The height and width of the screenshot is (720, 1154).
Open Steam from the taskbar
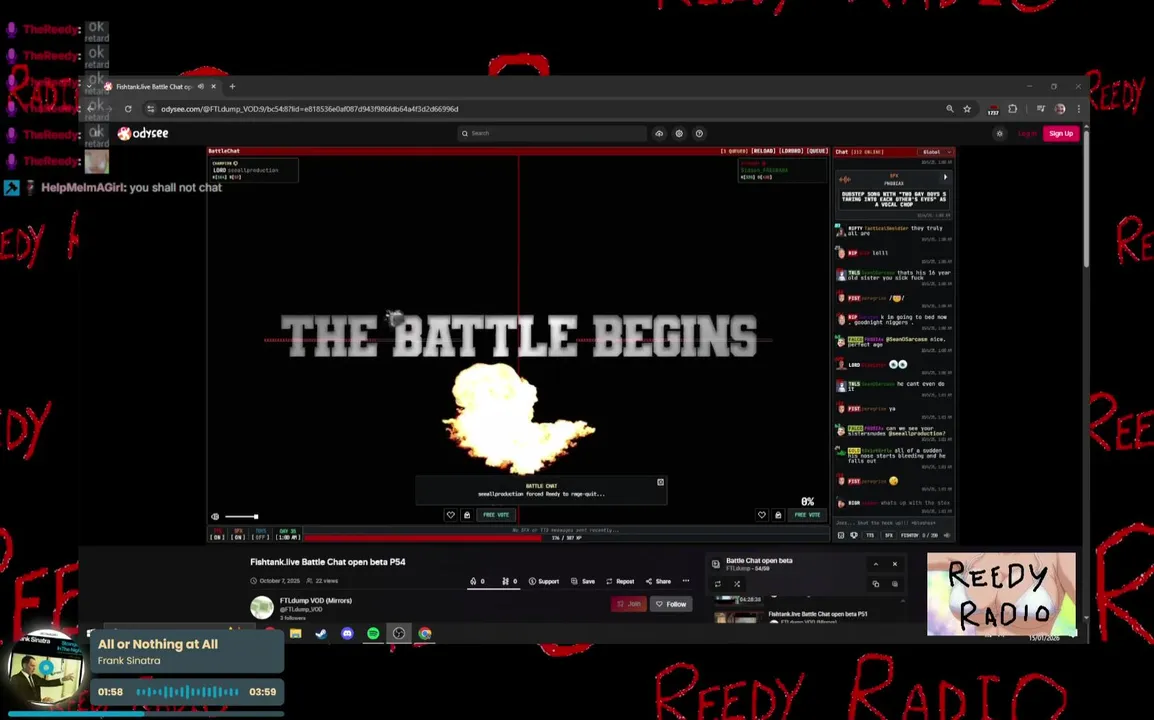[x=321, y=633]
